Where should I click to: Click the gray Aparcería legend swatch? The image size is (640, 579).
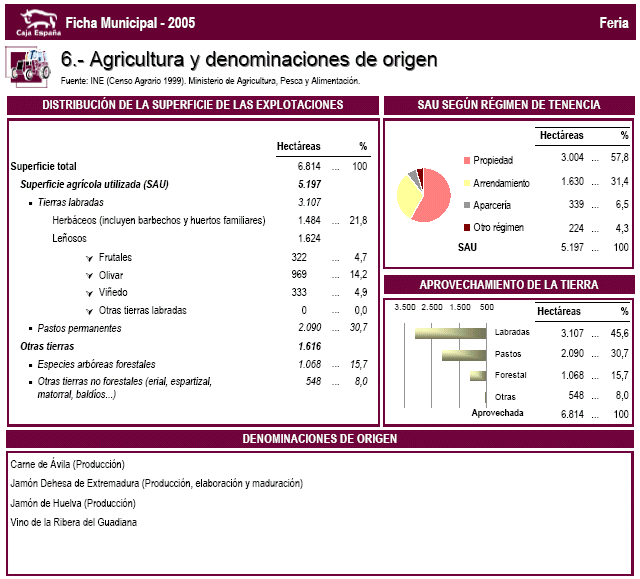click(x=467, y=205)
